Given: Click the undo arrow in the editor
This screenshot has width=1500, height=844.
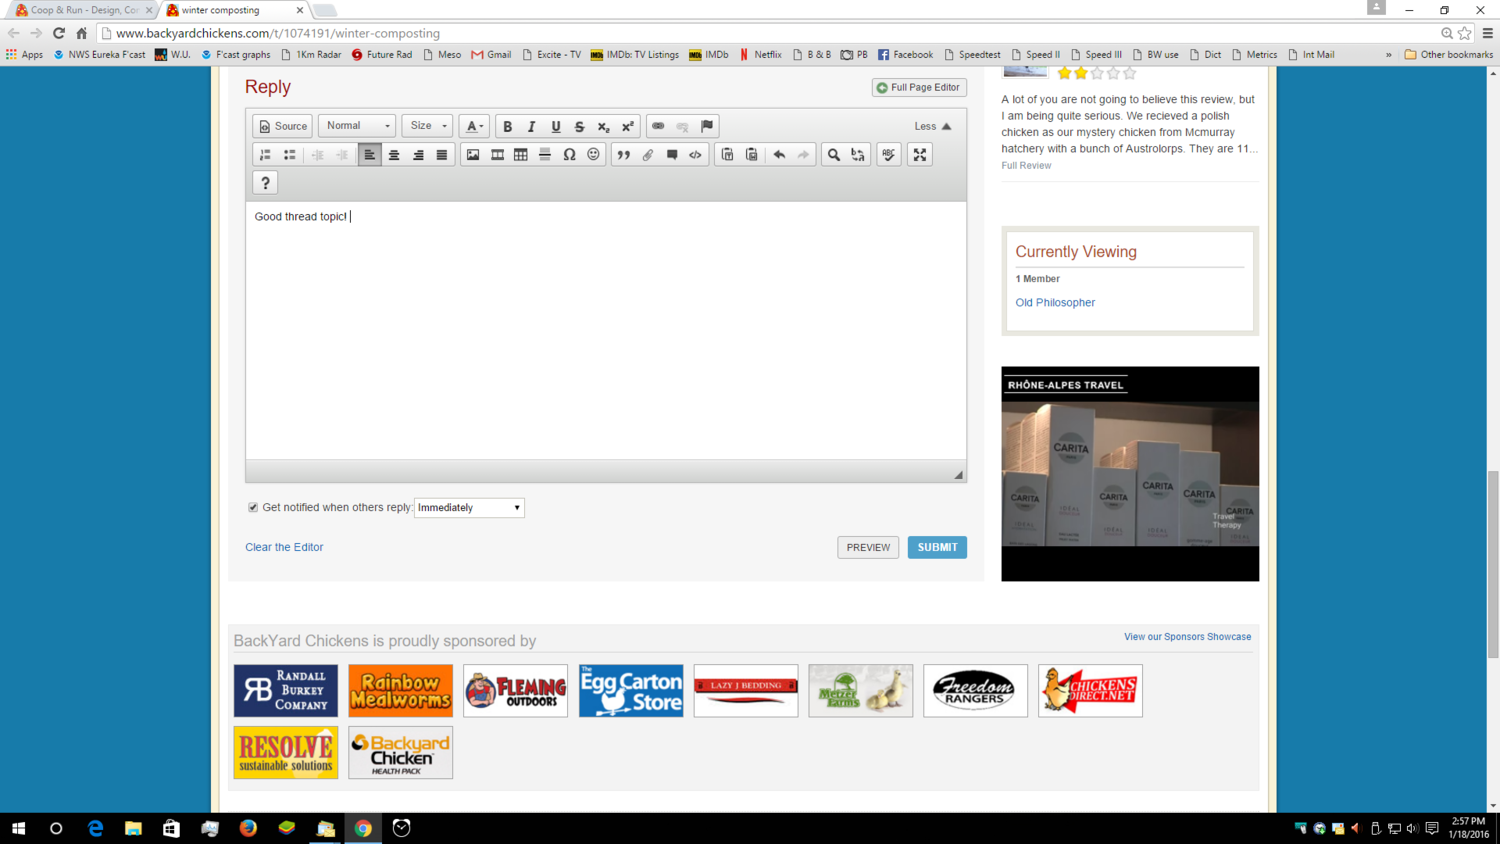Looking at the screenshot, I should click(779, 155).
